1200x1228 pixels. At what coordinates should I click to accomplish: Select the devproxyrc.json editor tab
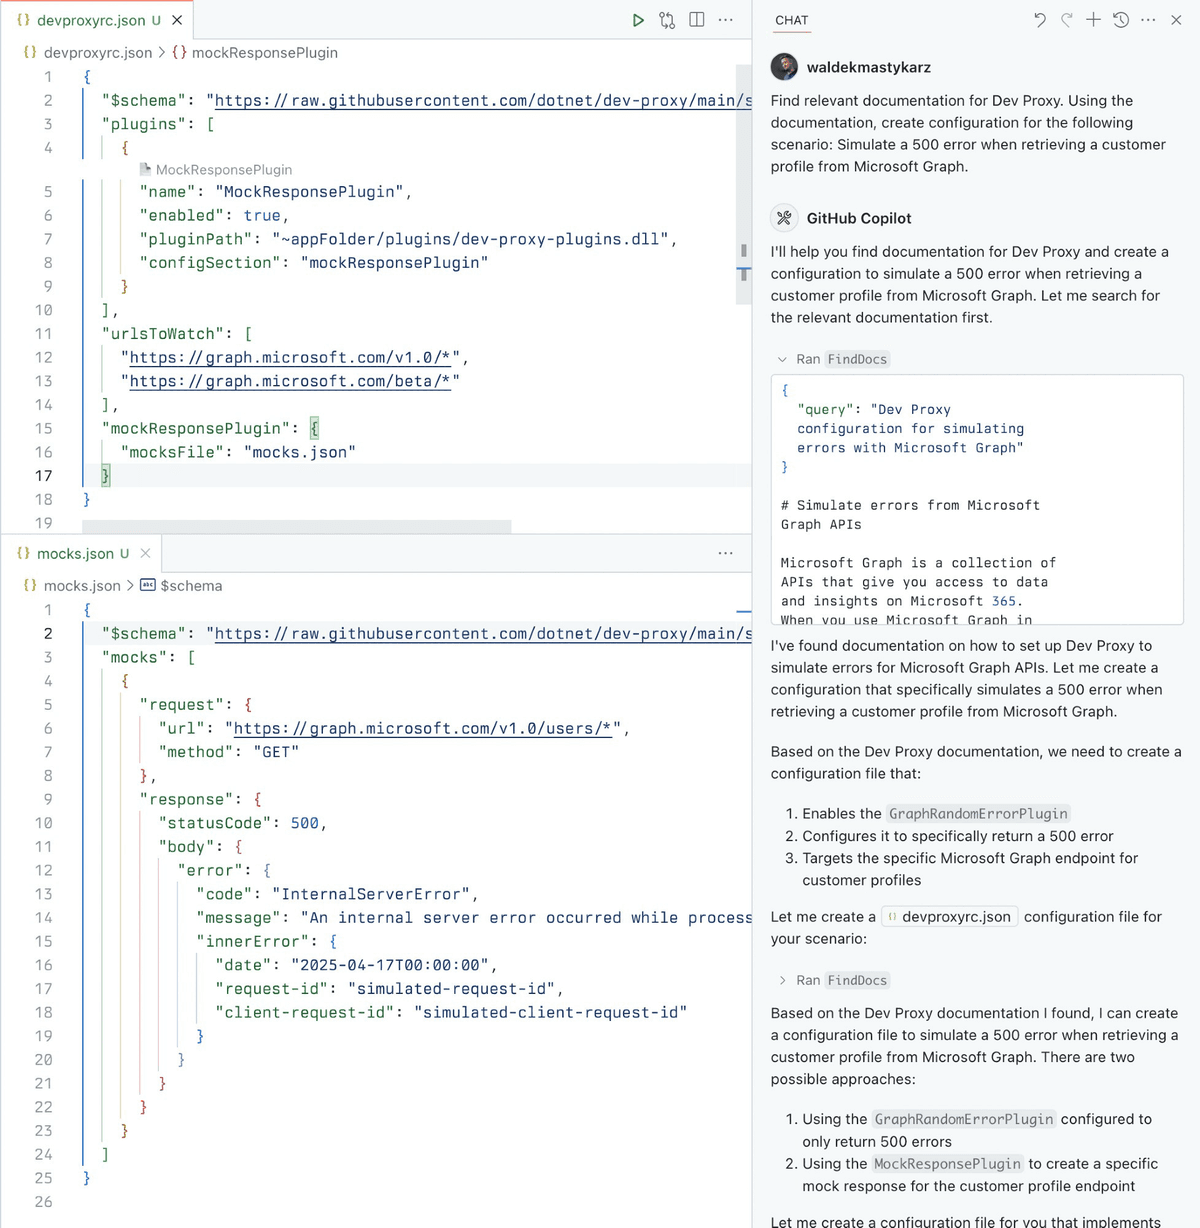tap(97, 20)
